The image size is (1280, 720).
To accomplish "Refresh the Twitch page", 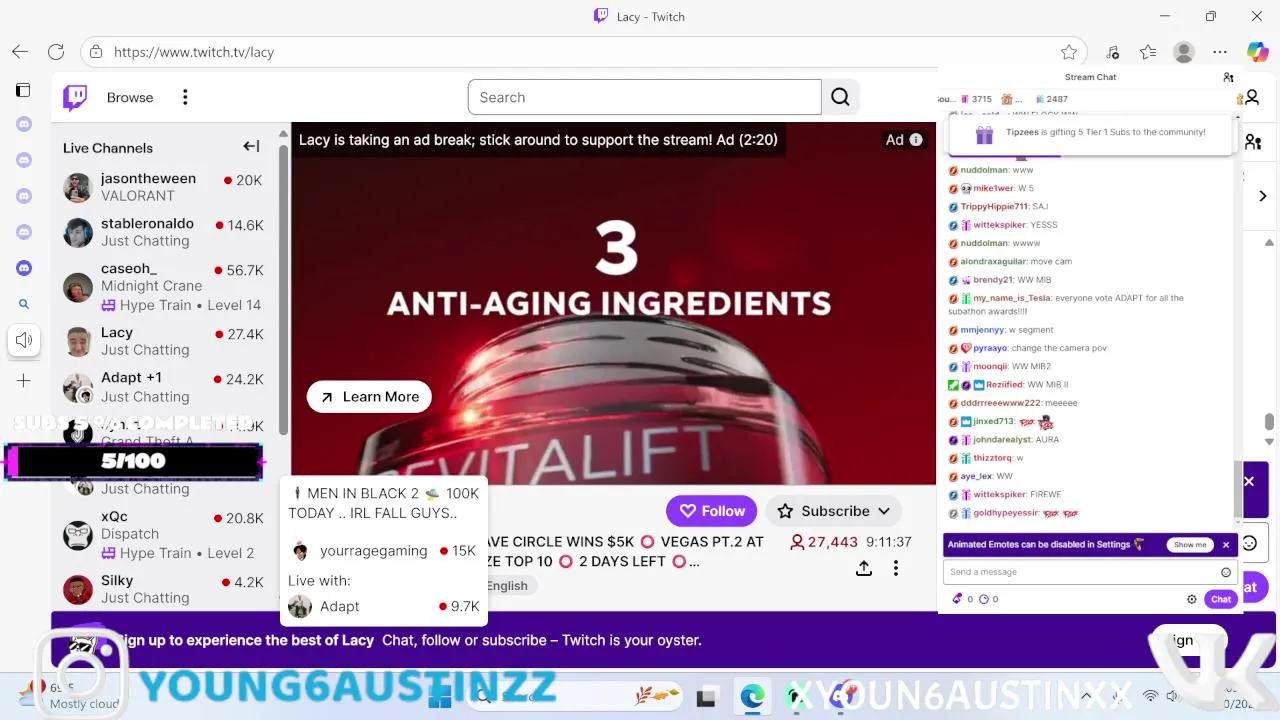I will coord(56,52).
